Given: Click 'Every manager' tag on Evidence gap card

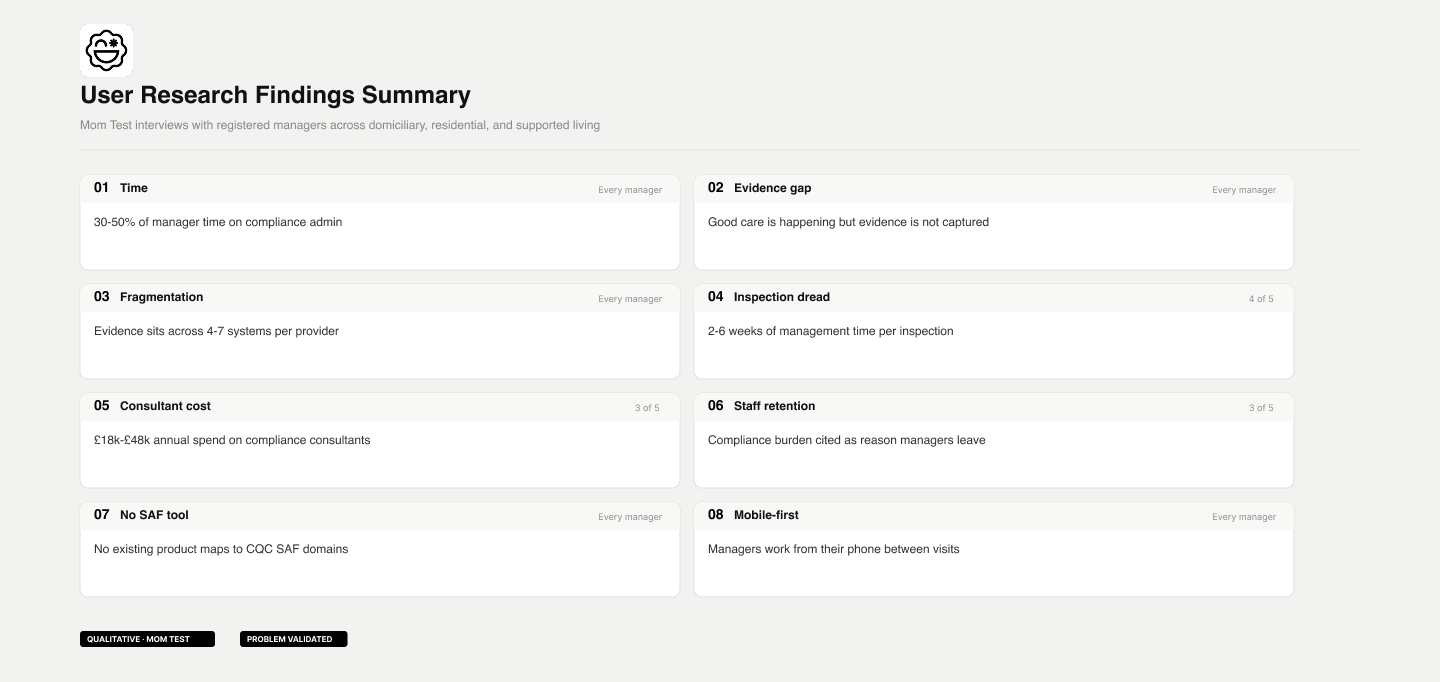Looking at the screenshot, I should tap(1244, 190).
